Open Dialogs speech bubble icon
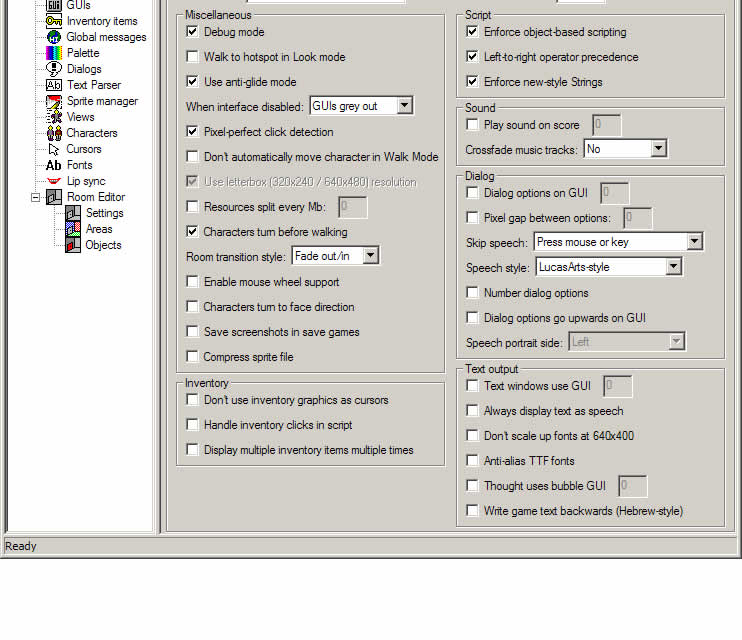The width and height of the screenshot is (742, 640). [53, 69]
